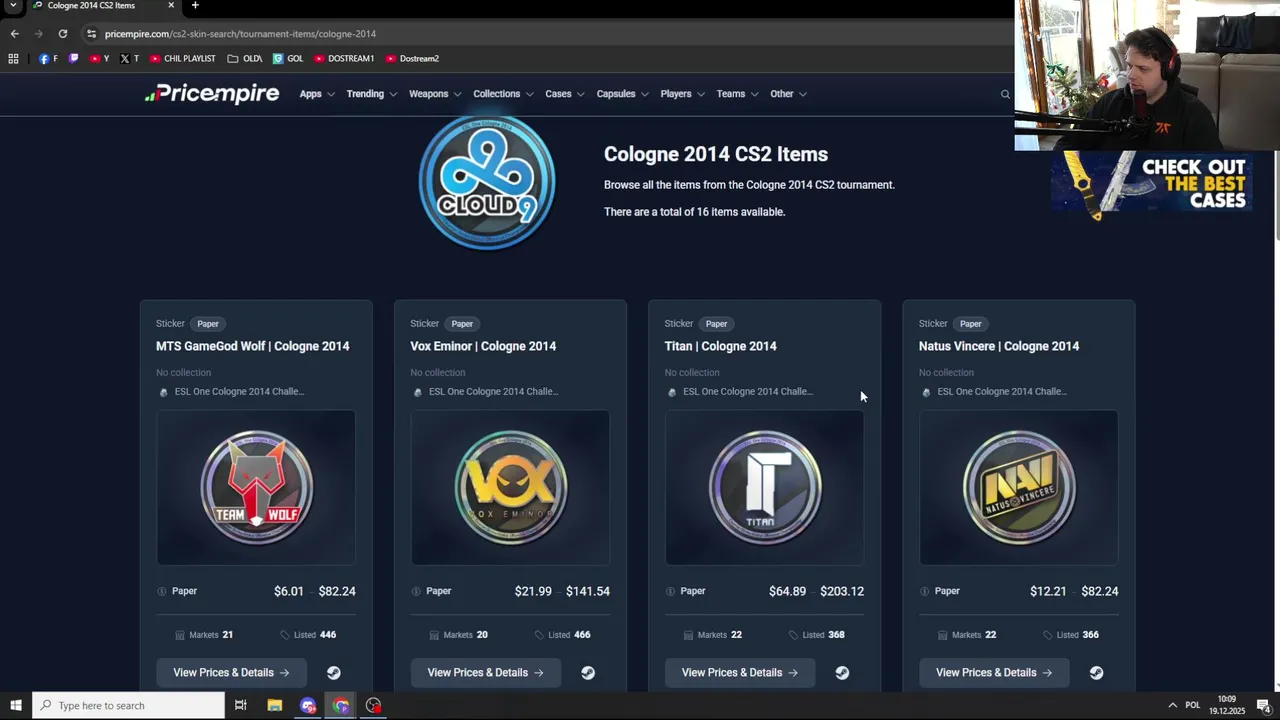Viewport: 1280px width, 720px height.
Task: Click the Windows taskbar search box
Action: tap(128, 705)
